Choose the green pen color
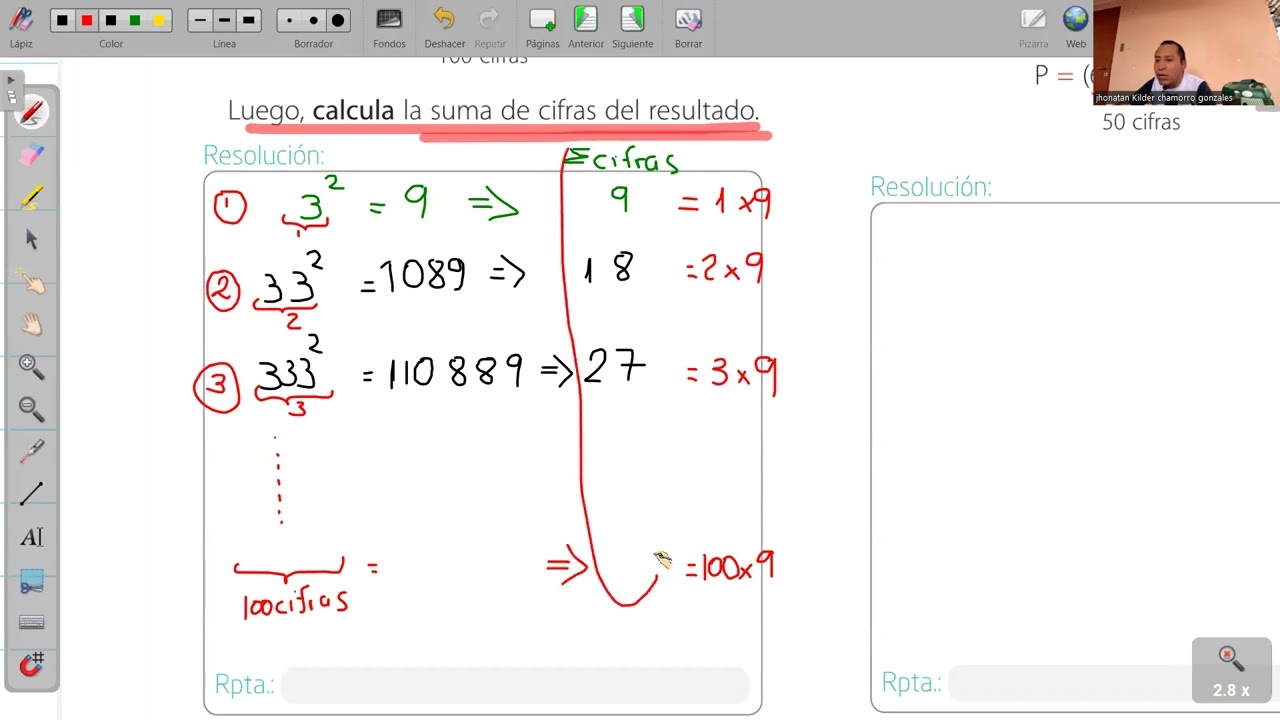1280x720 pixels. 135,21
